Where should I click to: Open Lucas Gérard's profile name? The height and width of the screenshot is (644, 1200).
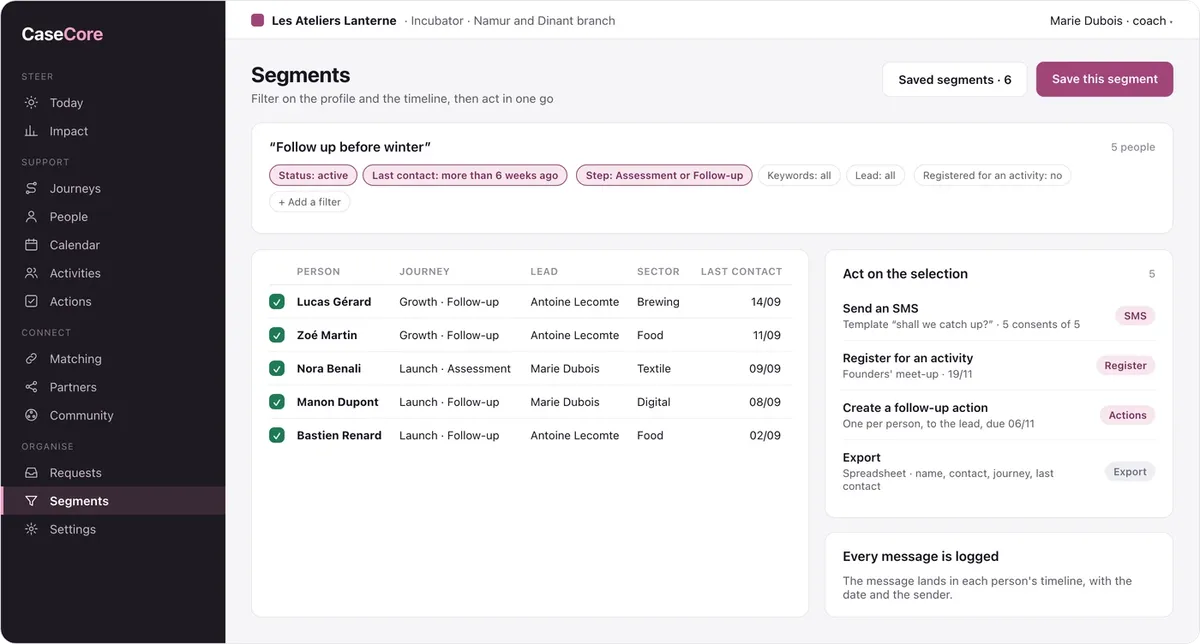click(334, 302)
